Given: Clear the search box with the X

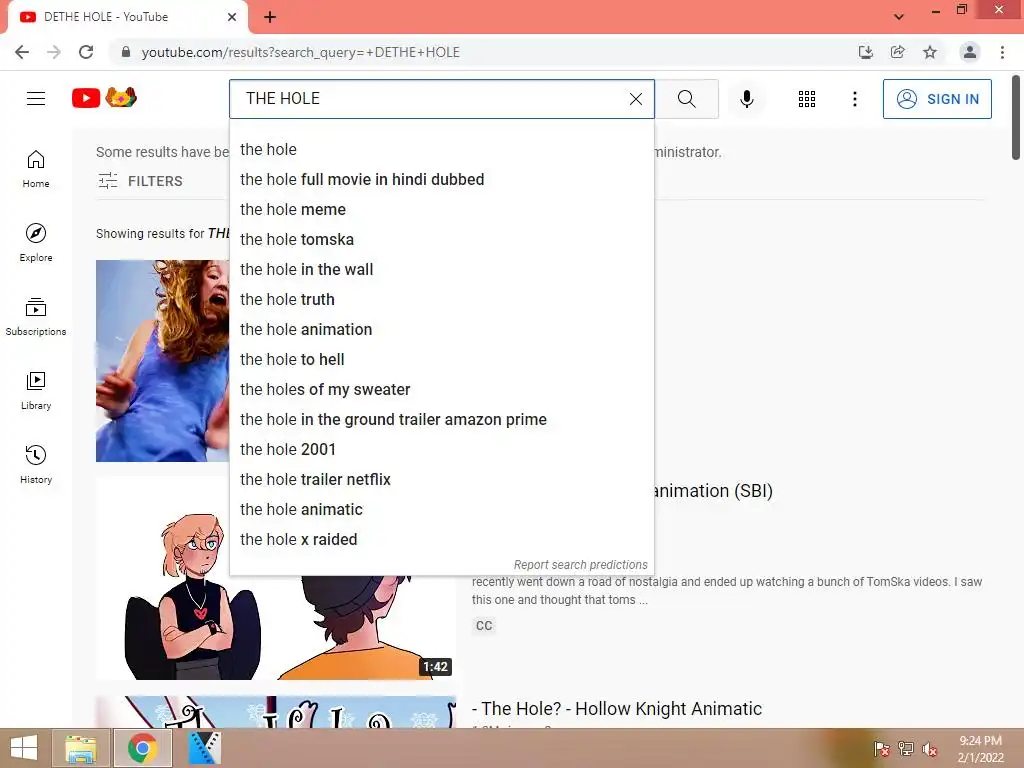Looking at the screenshot, I should tap(635, 99).
